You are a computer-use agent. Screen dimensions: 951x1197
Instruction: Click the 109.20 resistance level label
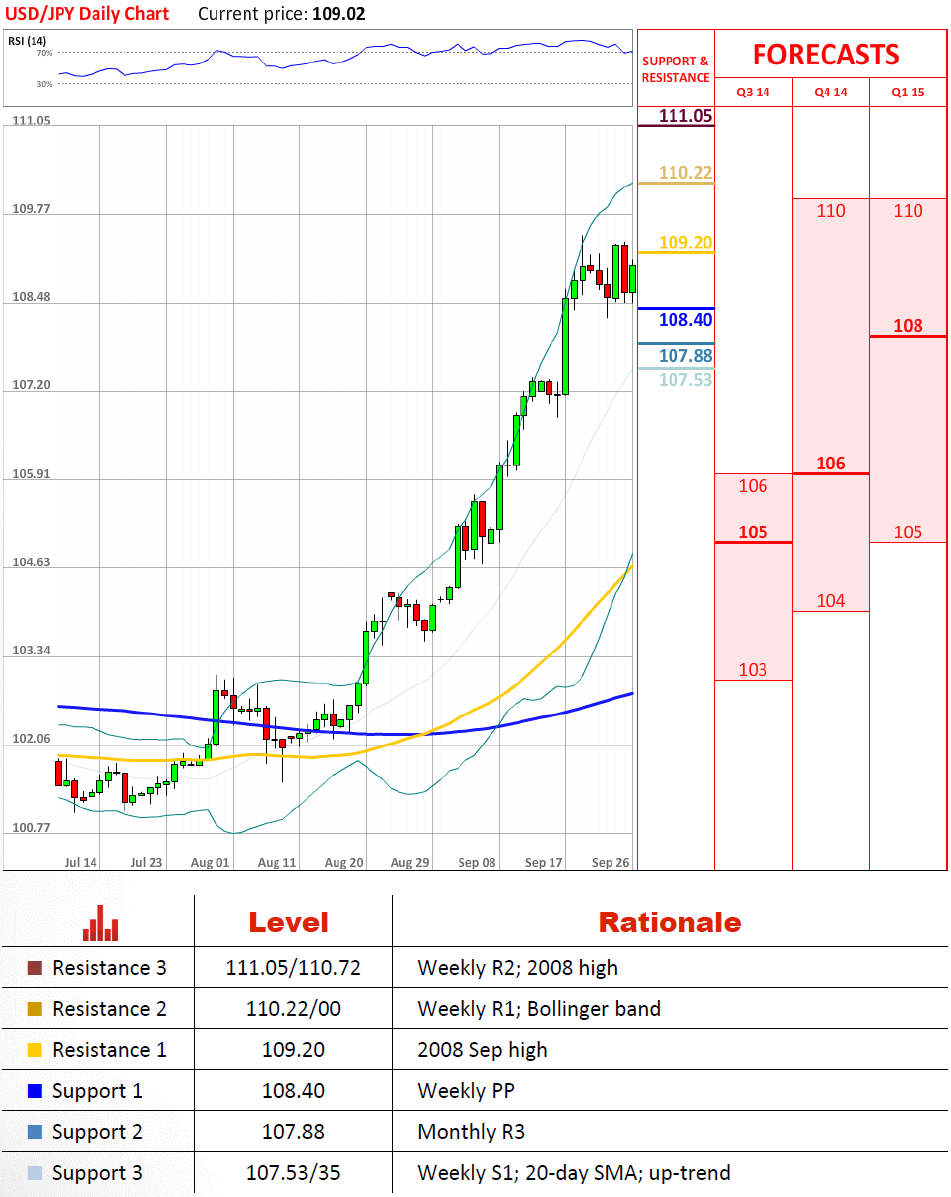[685, 242]
